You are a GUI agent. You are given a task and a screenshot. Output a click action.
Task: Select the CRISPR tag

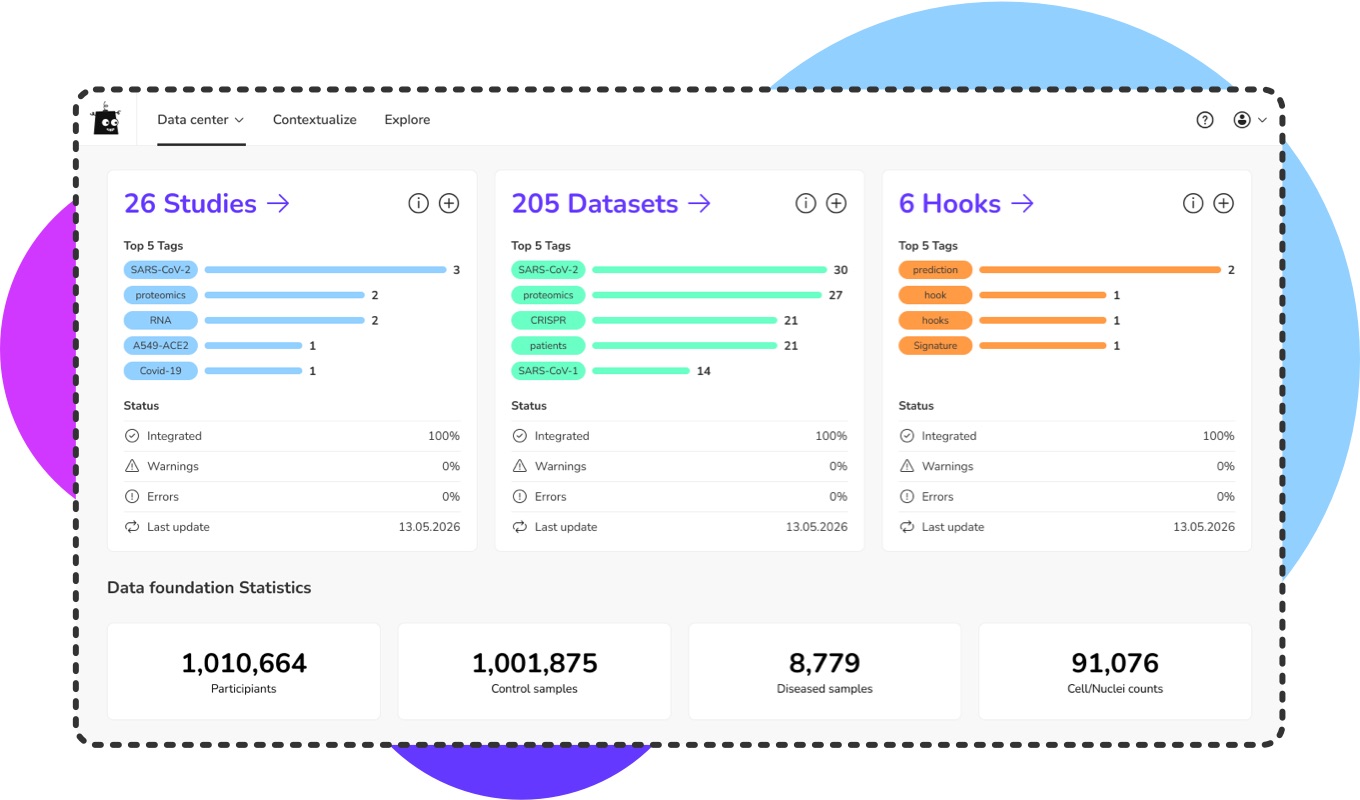[x=548, y=320]
